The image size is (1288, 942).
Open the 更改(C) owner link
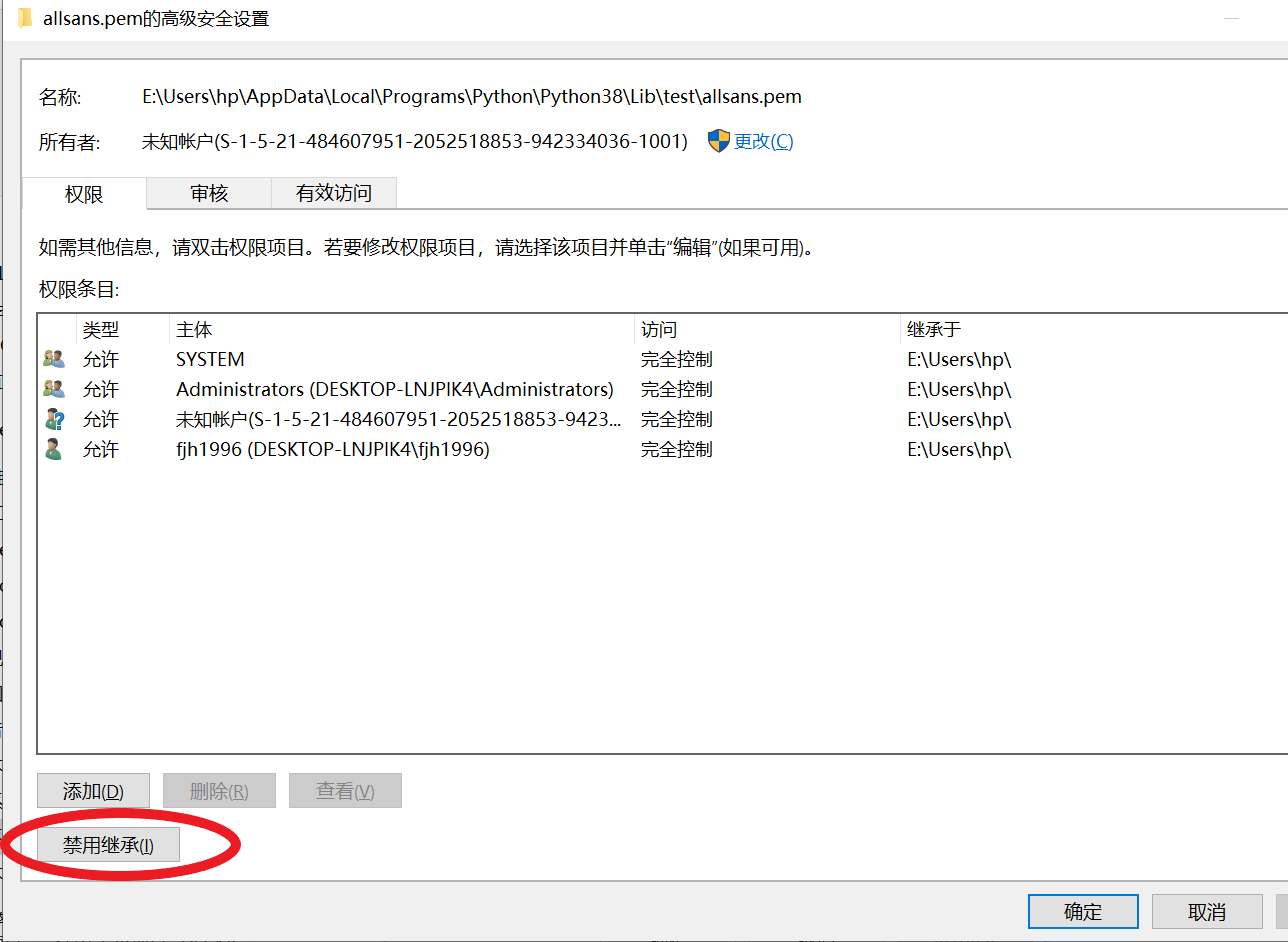(x=764, y=141)
